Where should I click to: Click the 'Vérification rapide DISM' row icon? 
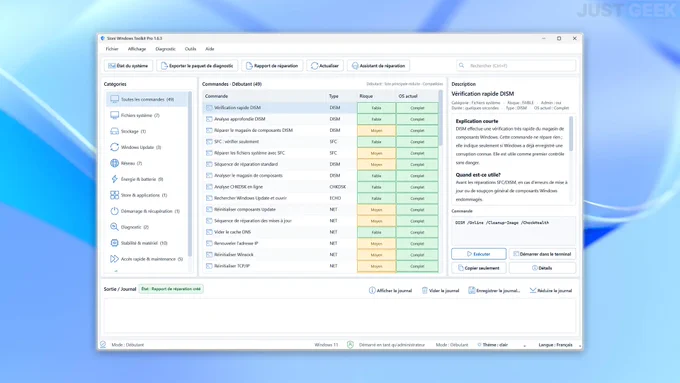tap(209, 108)
